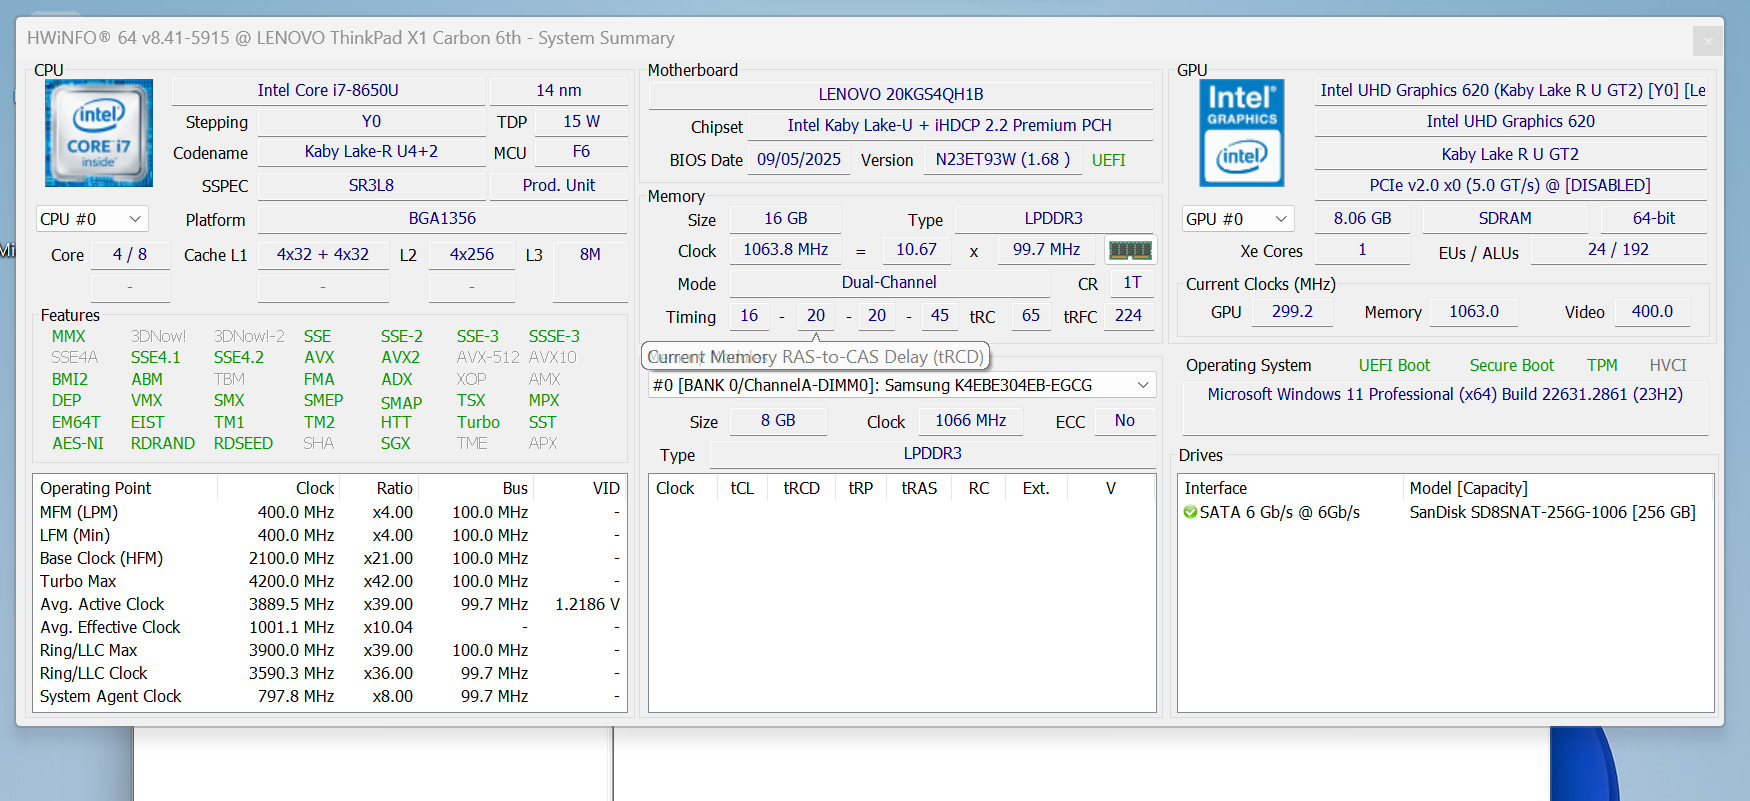Click the LENOVO 20KGS4QH1B motherboard field
1750x801 pixels.
pos(901,94)
